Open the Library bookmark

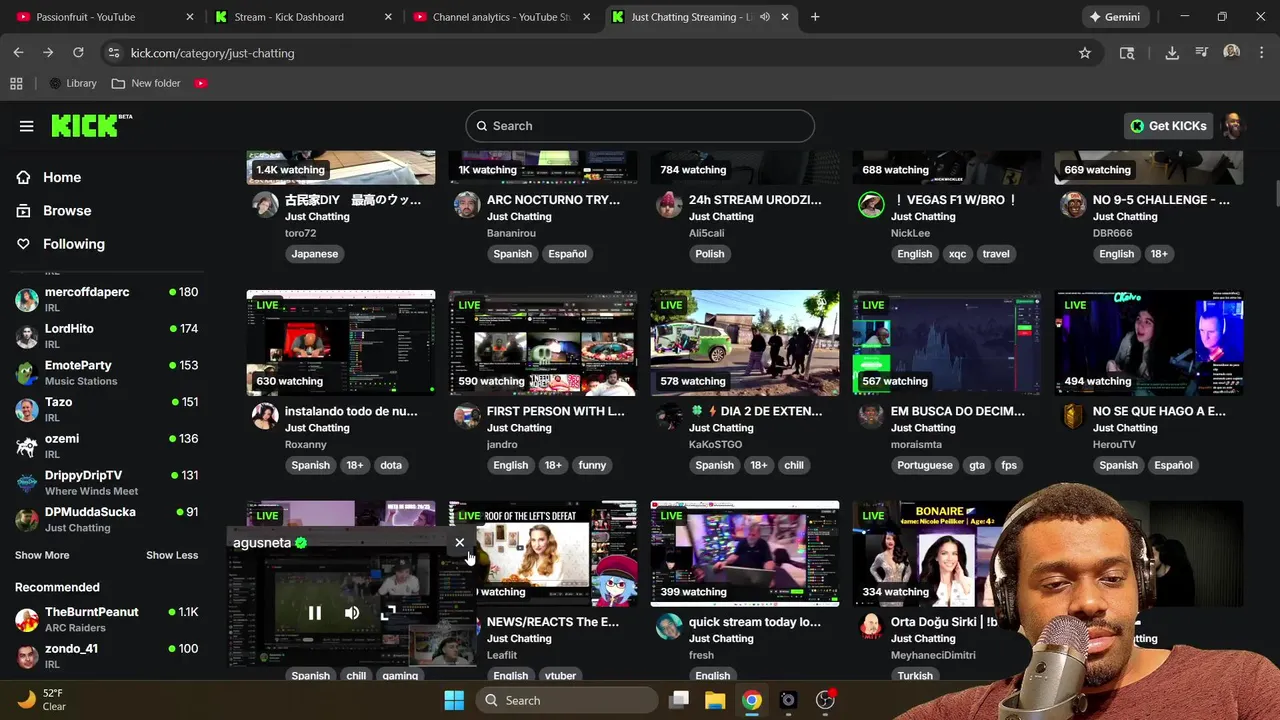point(73,84)
